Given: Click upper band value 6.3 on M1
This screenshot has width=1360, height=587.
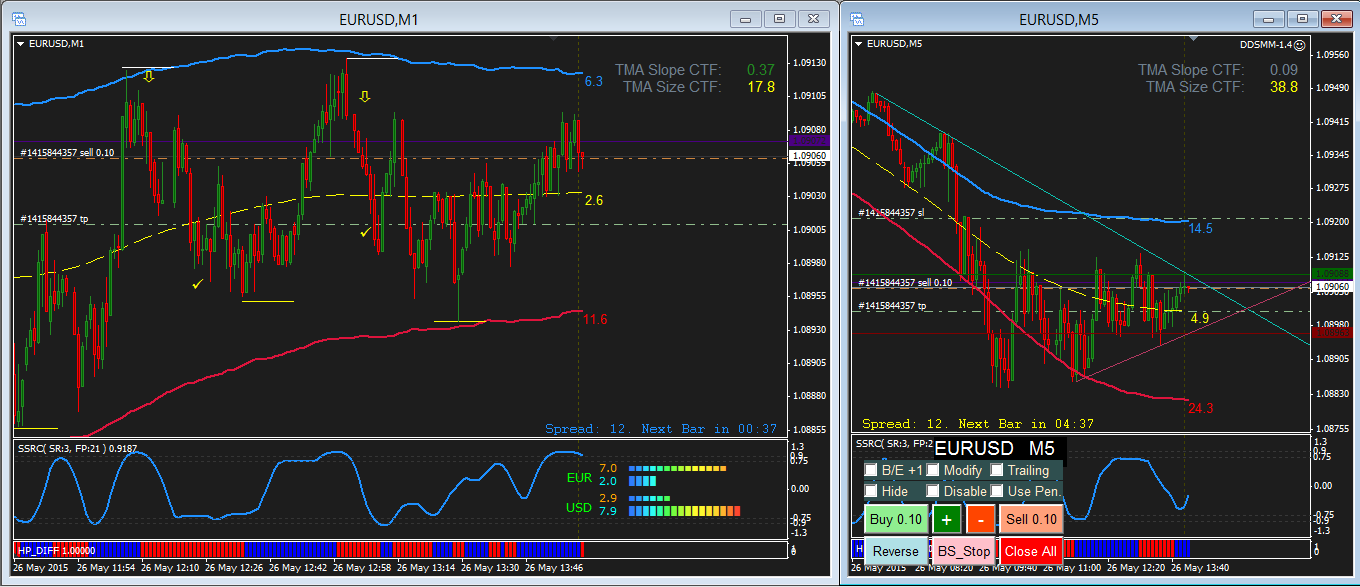Looking at the screenshot, I should coord(593,81).
